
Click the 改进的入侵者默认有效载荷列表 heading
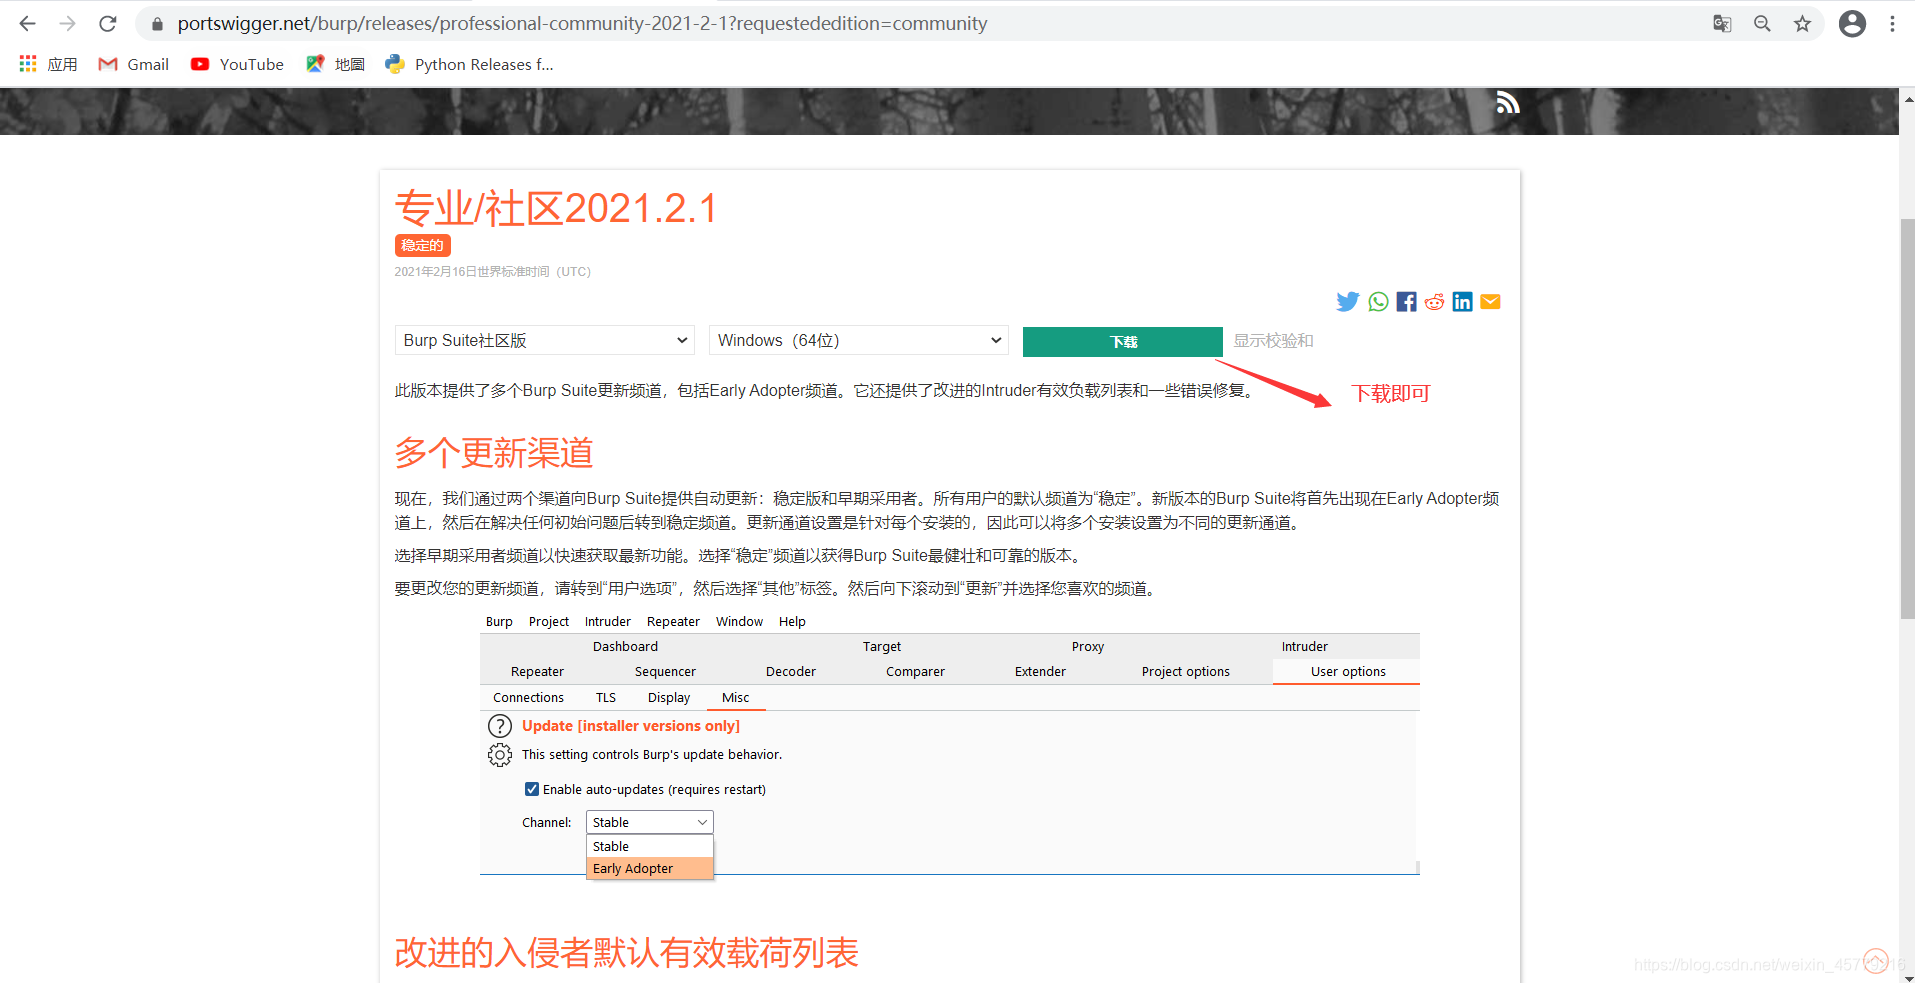coord(626,952)
